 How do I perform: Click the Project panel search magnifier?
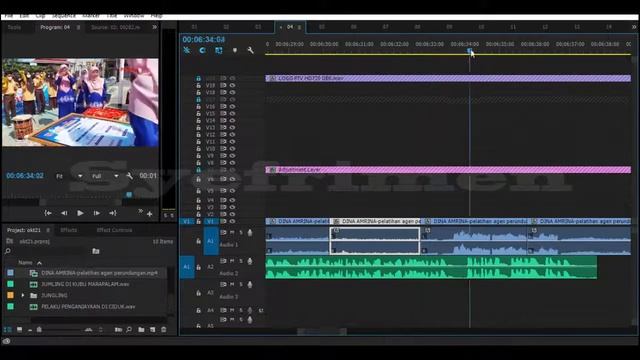(8, 251)
